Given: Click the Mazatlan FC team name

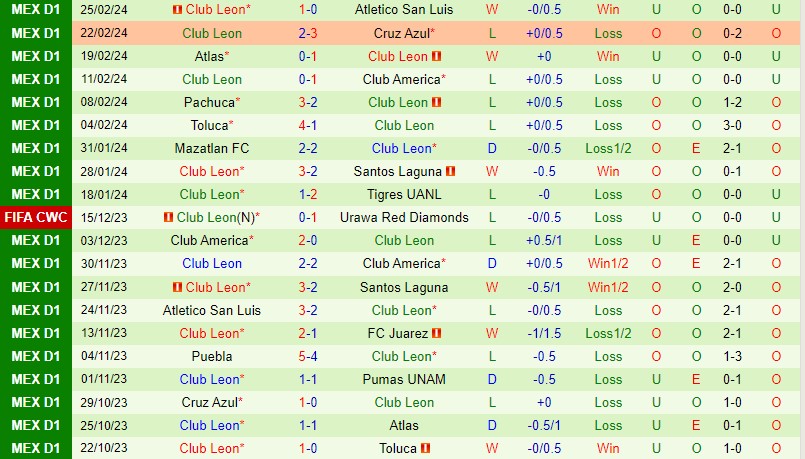Looking at the screenshot, I should tap(212, 149).
